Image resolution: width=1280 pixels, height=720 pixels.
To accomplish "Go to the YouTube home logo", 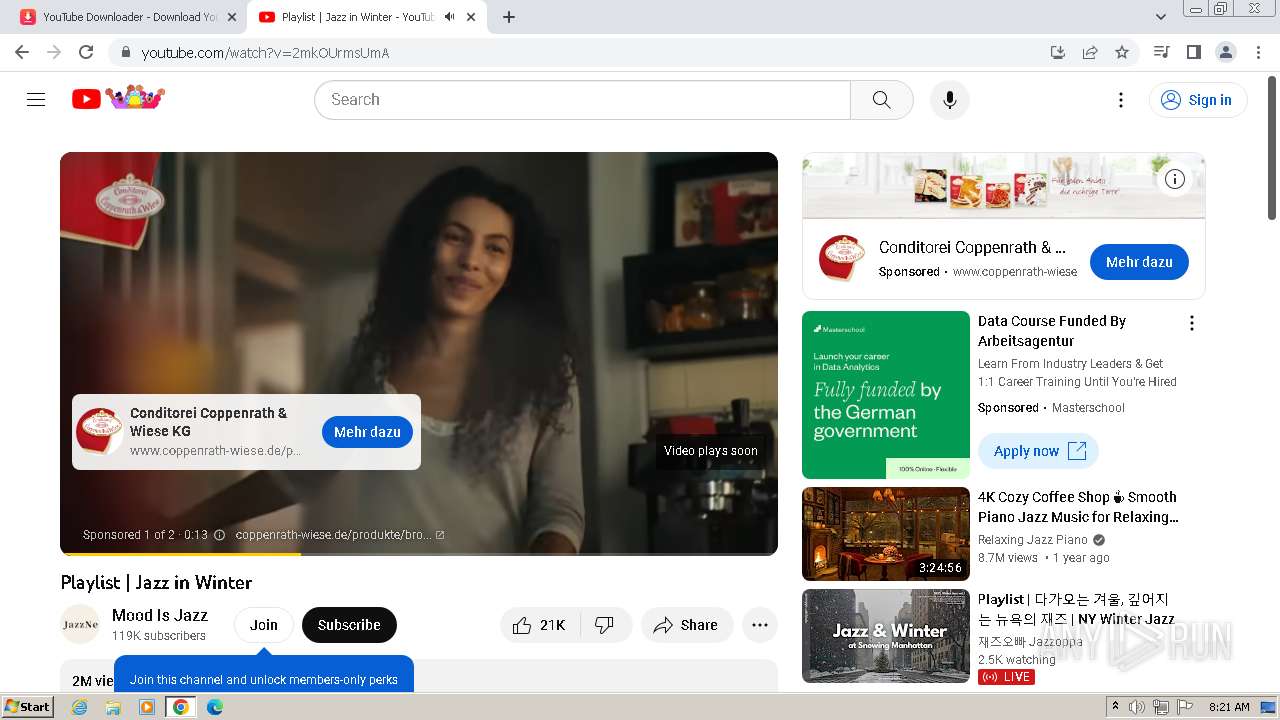I will coord(118,98).
